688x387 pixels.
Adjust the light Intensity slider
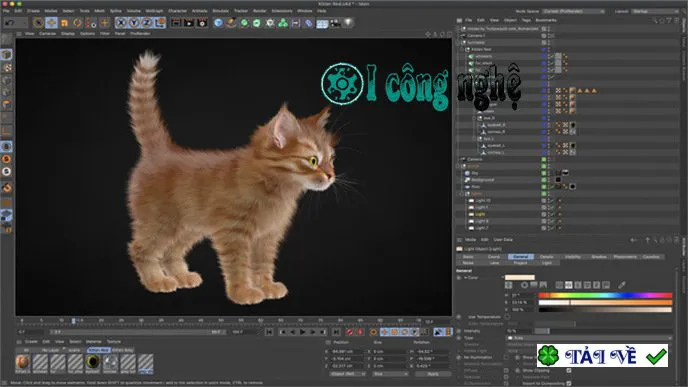click(x=603, y=331)
